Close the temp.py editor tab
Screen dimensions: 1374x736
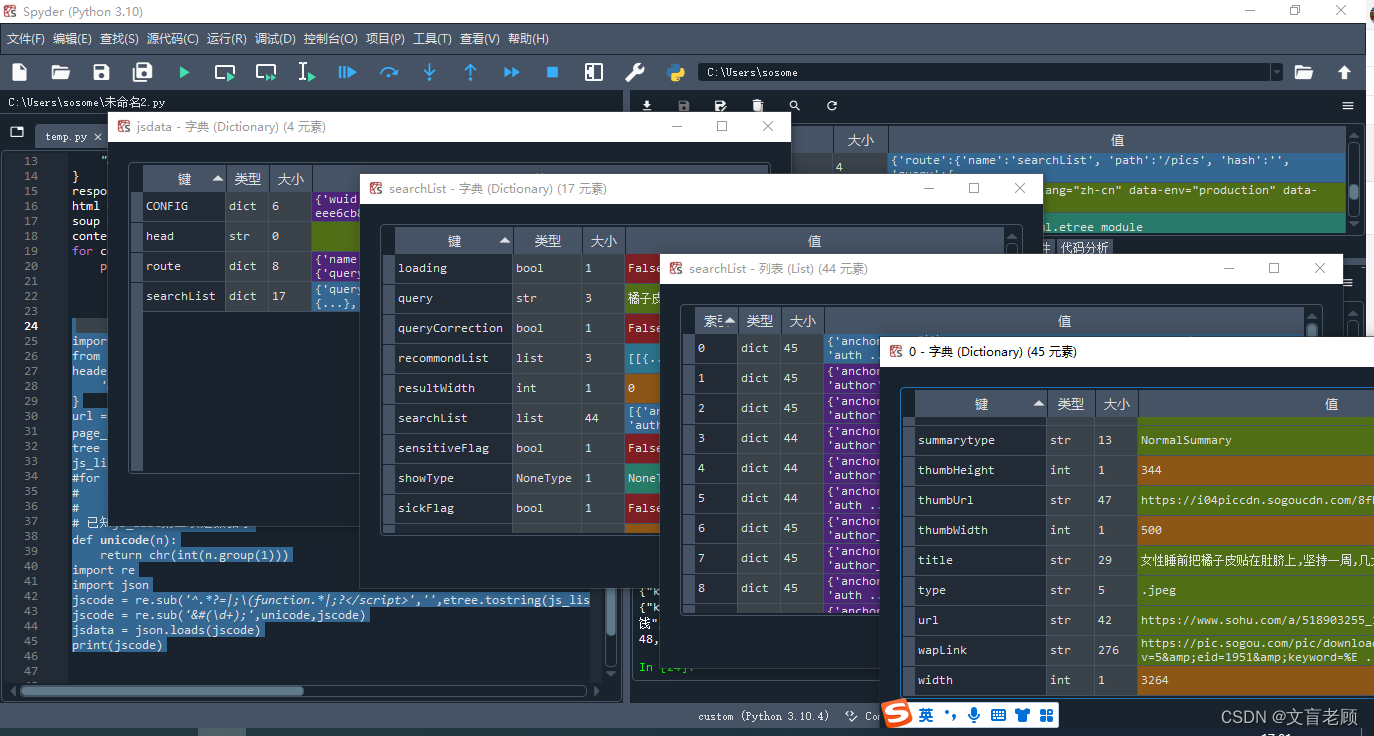[98, 136]
